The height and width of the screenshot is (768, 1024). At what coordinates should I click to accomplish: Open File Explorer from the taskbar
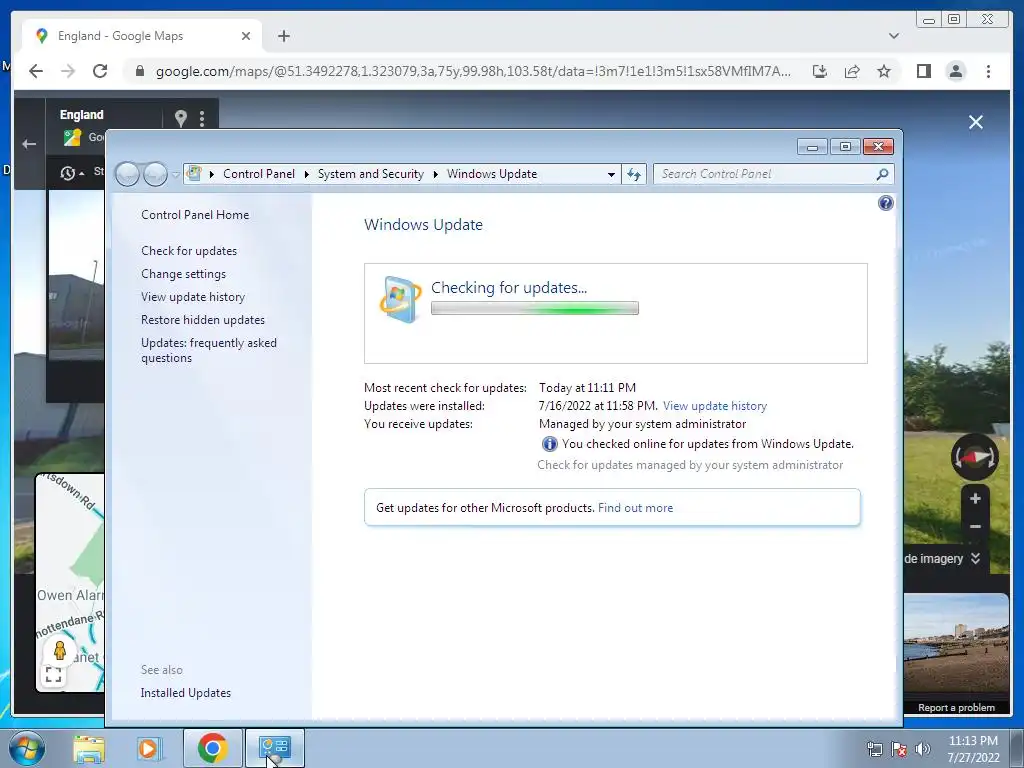point(89,748)
